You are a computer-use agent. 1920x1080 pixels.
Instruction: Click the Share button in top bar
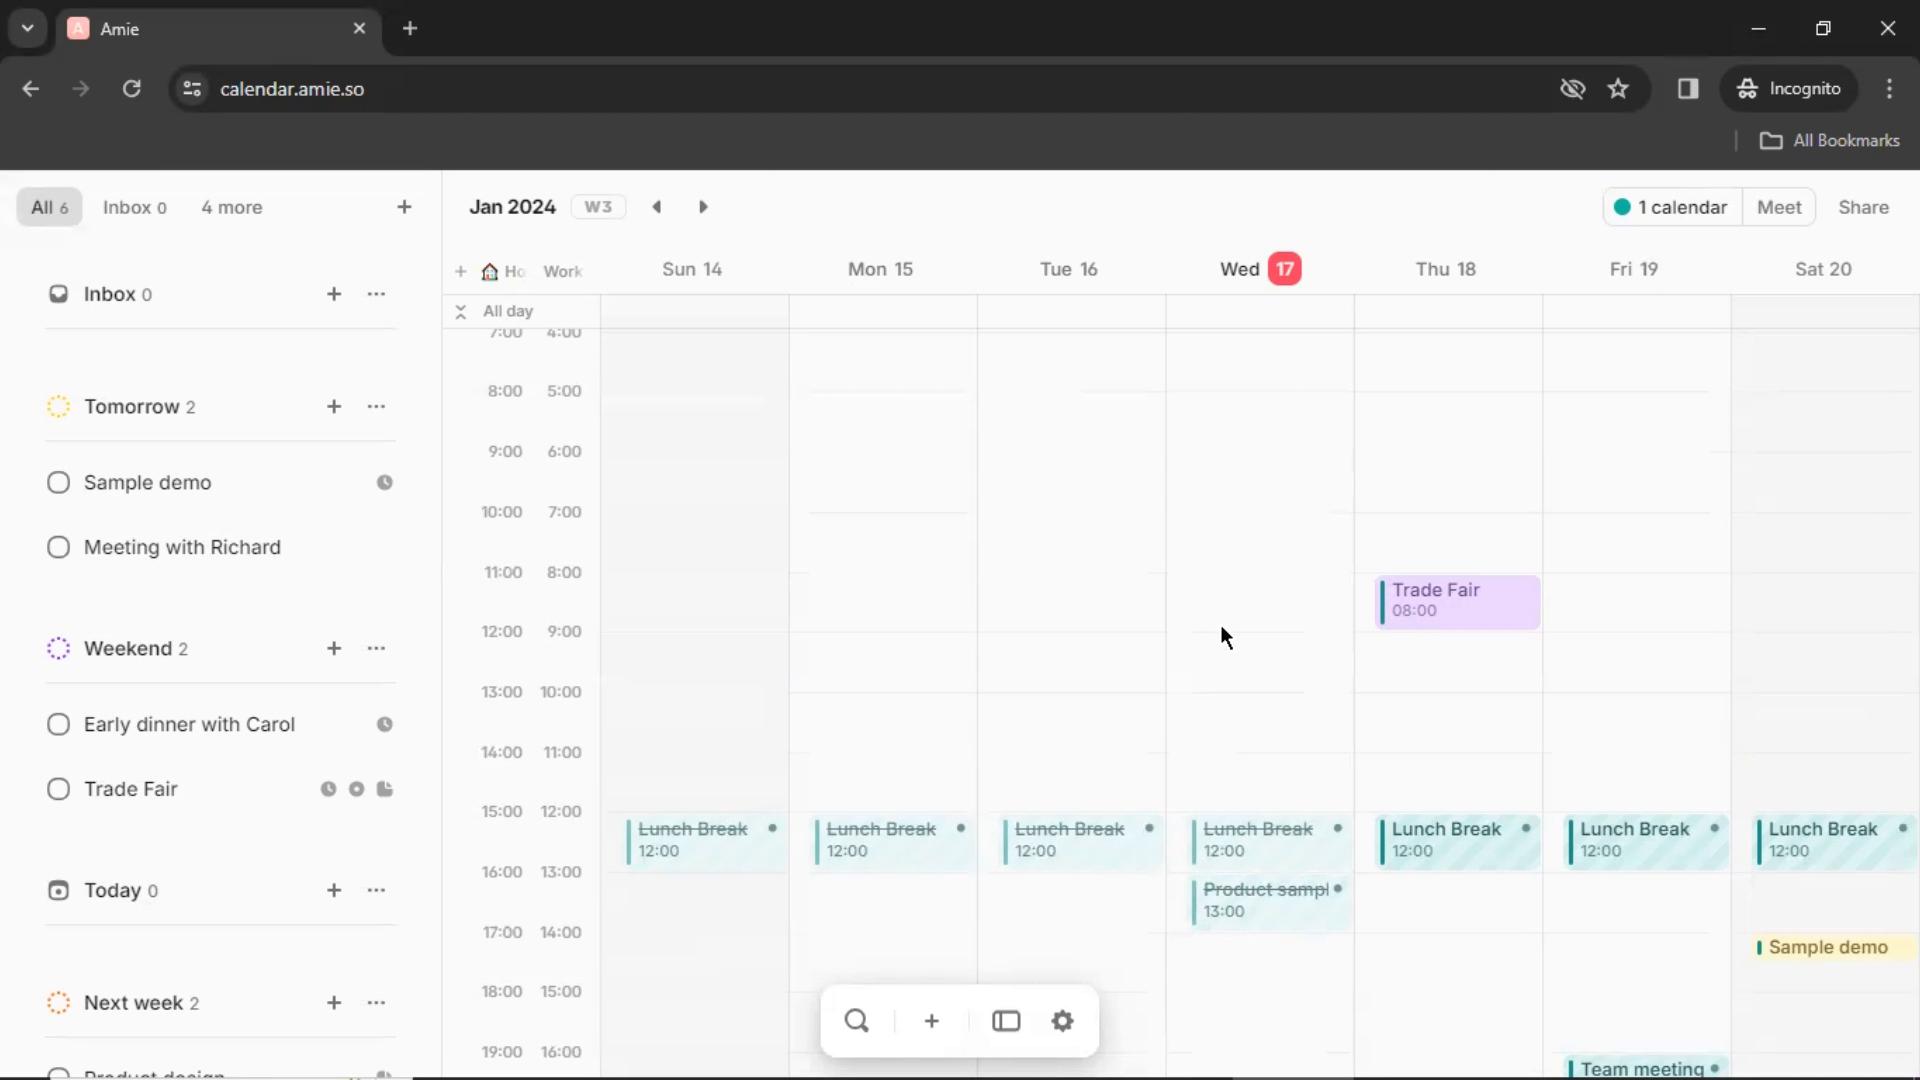pos(1865,207)
